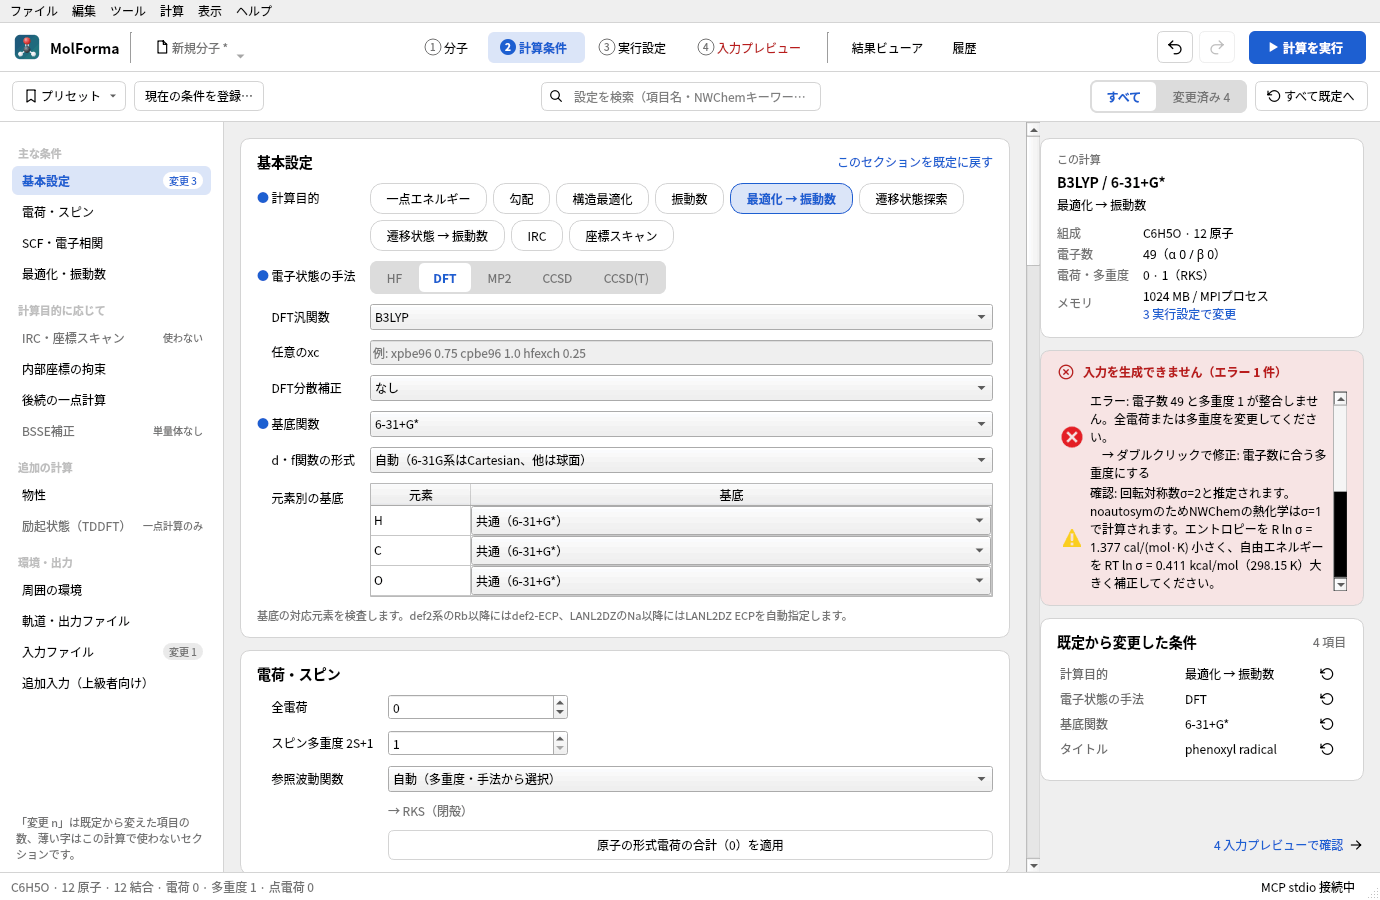Screen dimensions: 1380x900
Task: Click the undo arrow button in header
Action: point(1175,47)
